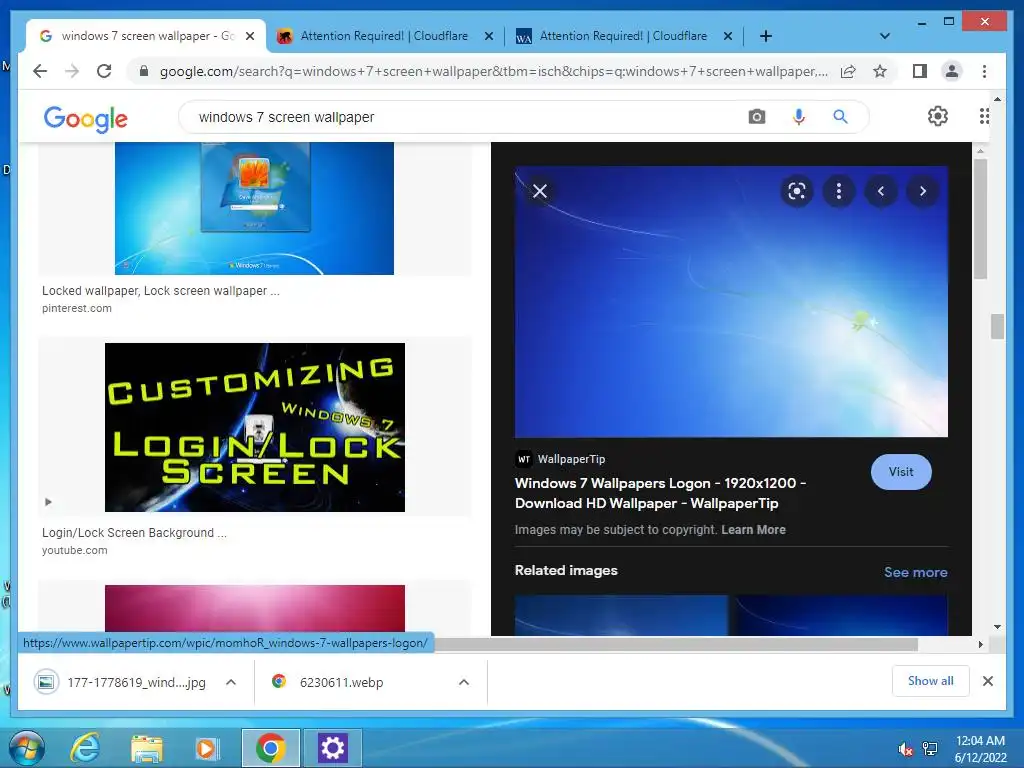Show the next image in preview
This screenshot has width=1024, height=768.
[x=923, y=191]
